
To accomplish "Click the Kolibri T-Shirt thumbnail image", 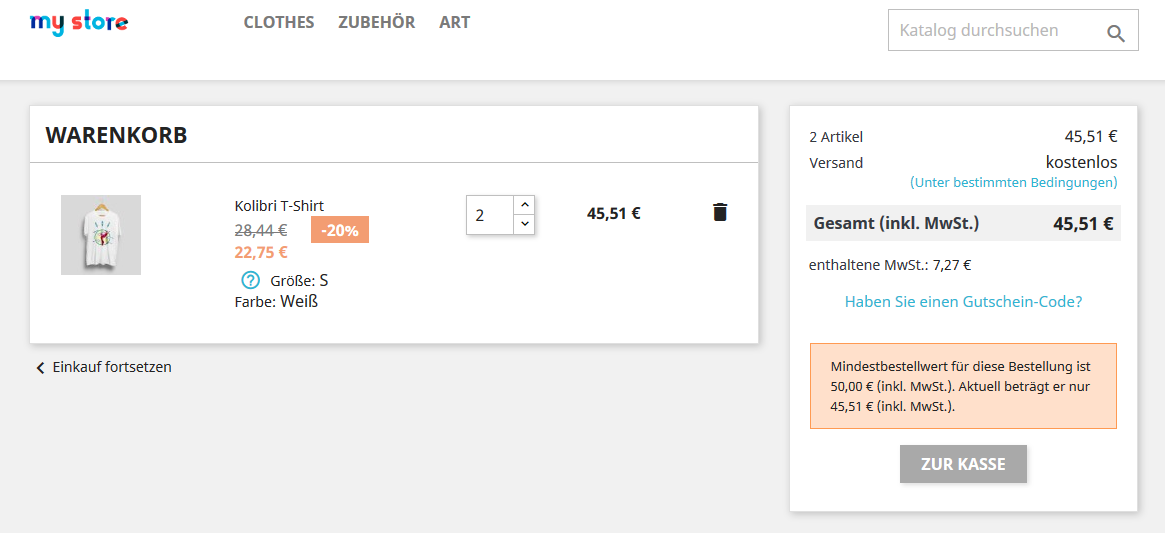I will tap(101, 235).
